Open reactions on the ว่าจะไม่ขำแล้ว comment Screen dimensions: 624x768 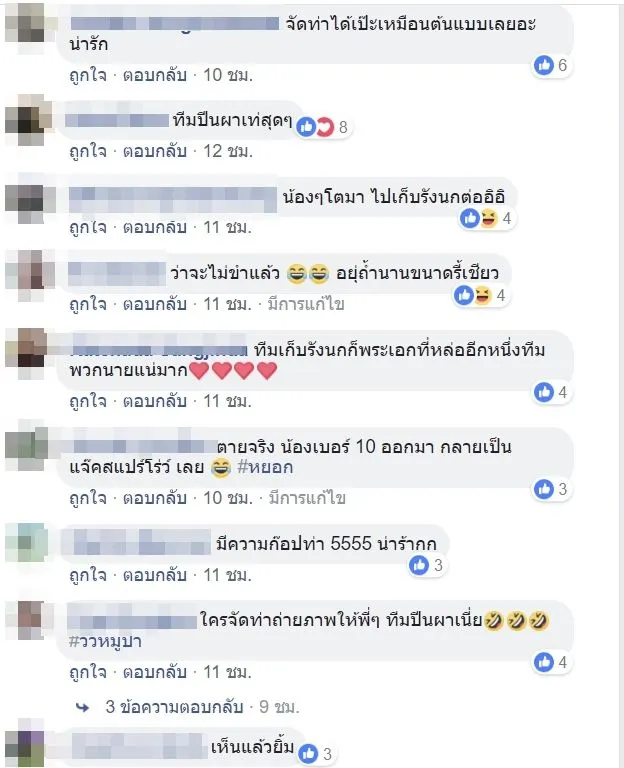point(481,295)
